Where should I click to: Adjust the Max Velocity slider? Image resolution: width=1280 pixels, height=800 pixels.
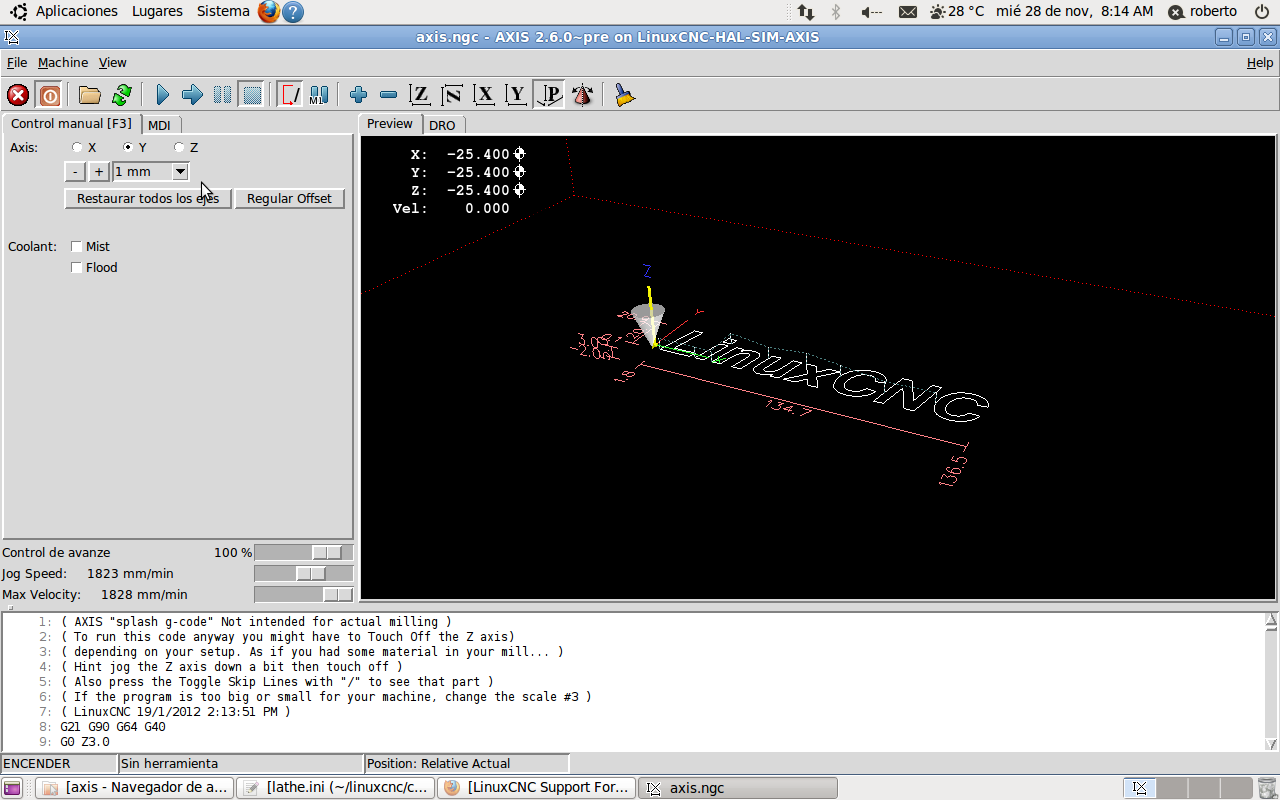pyautogui.click(x=304, y=594)
